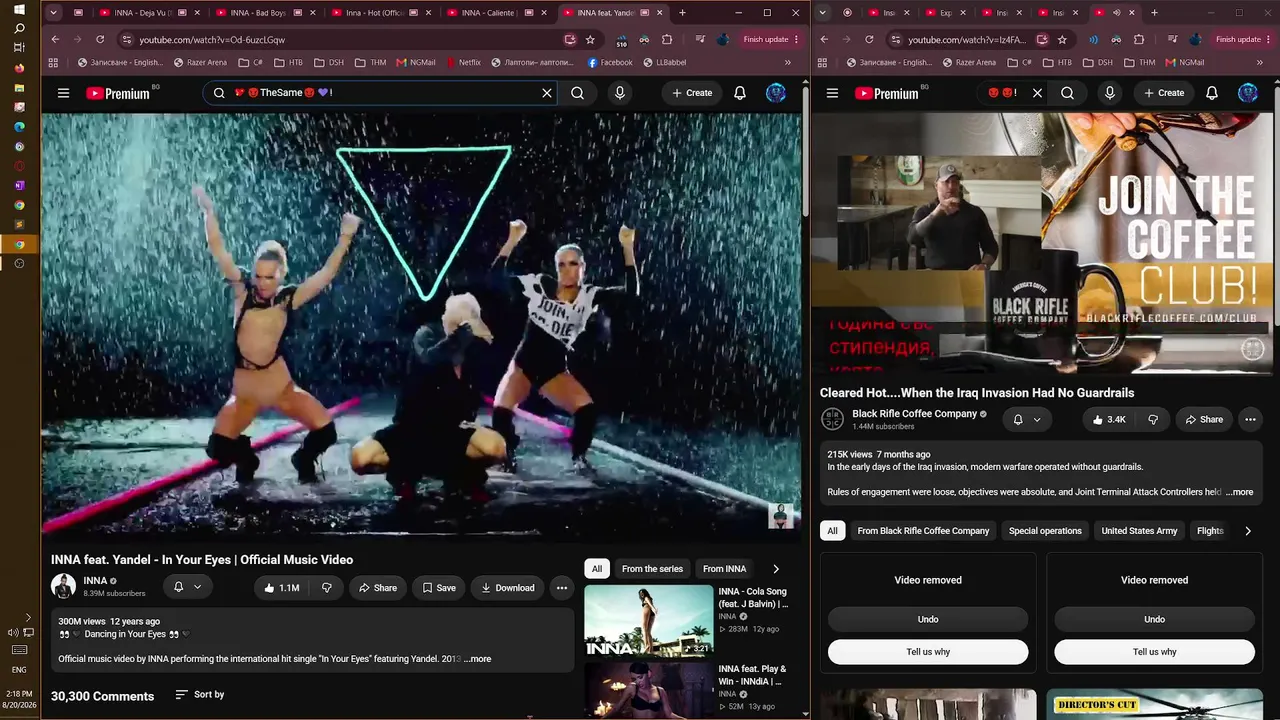
Task: Select the 'From the series' filter chip
Action: pyautogui.click(x=652, y=569)
